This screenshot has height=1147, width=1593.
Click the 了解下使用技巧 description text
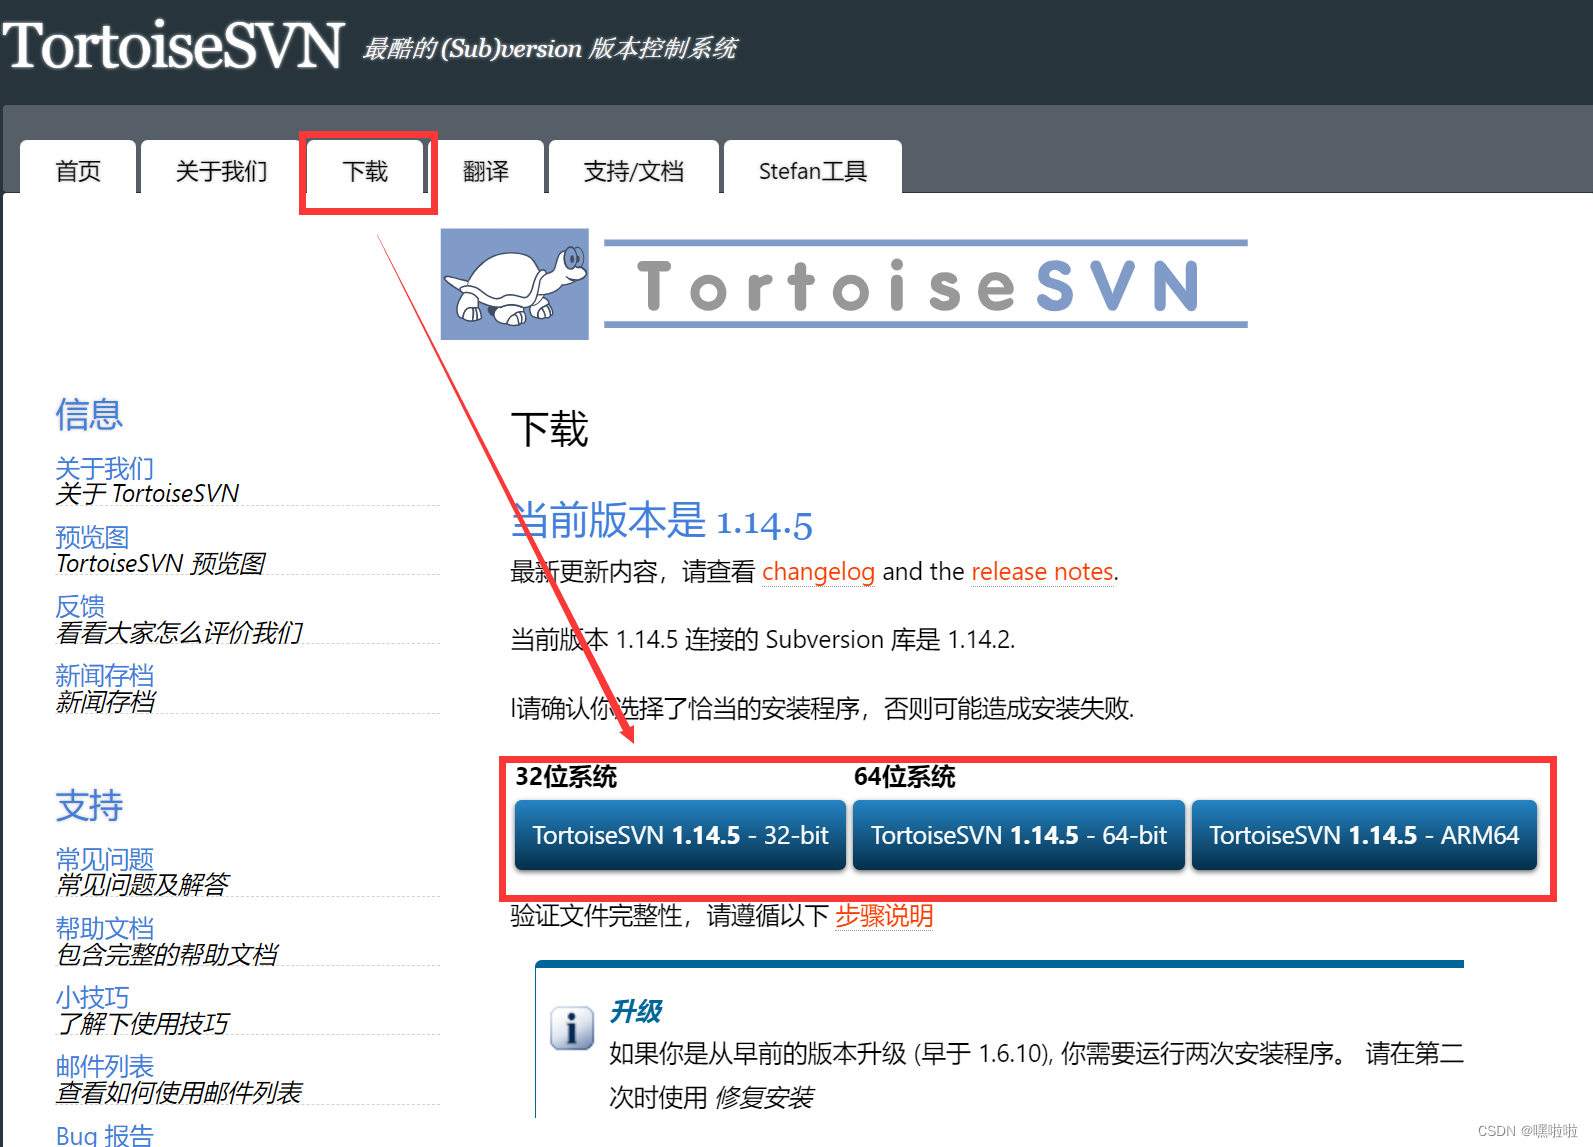(x=142, y=1023)
